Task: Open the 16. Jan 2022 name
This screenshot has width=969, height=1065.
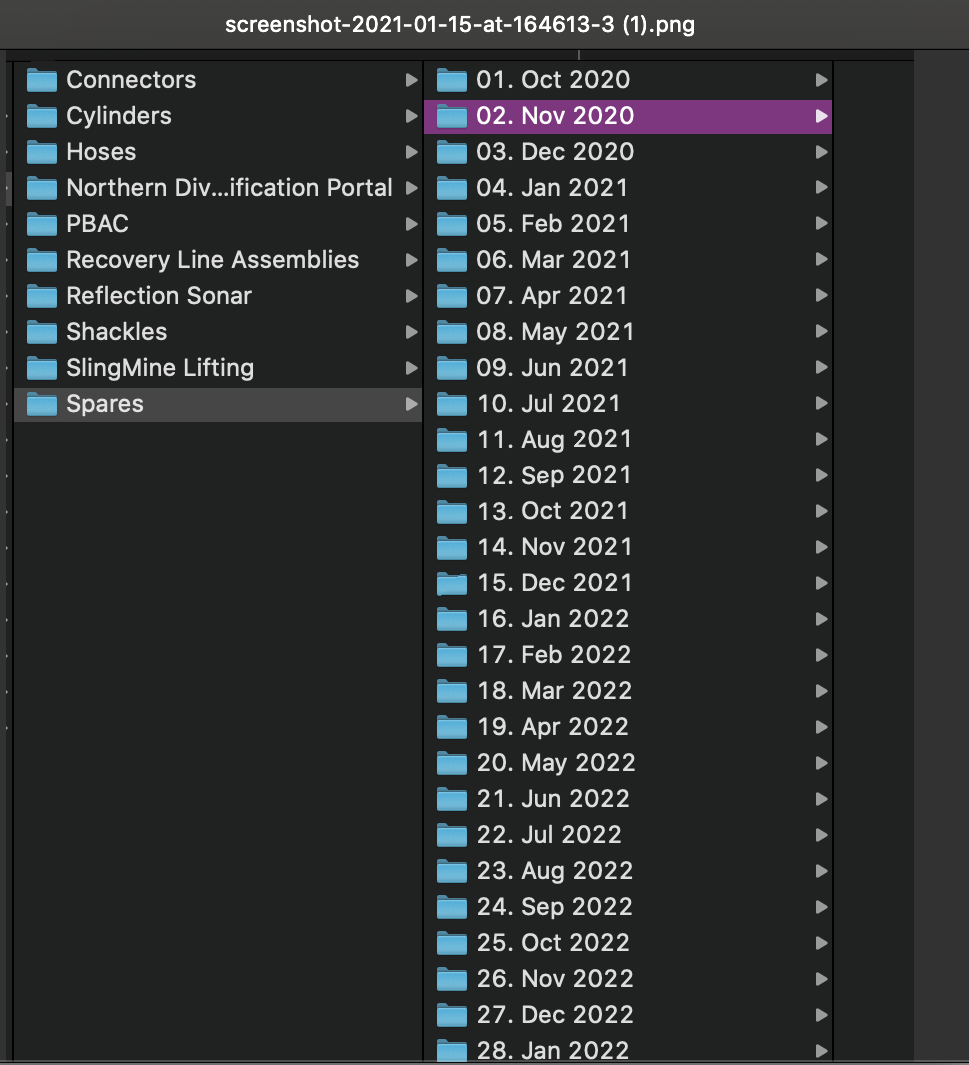Action: pyautogui.click(x=553, y=619)
